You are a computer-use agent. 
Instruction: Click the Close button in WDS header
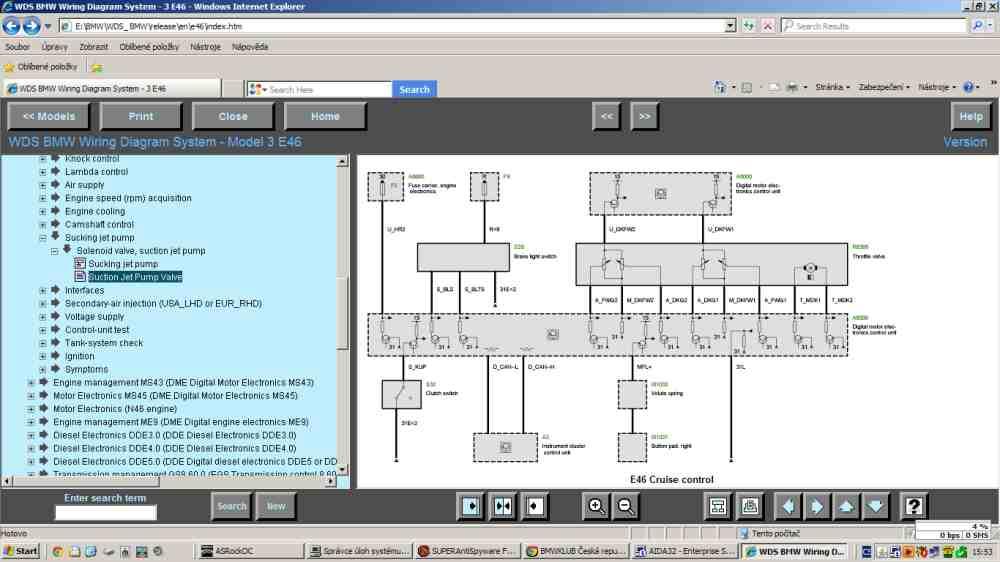tap(233, 116)
